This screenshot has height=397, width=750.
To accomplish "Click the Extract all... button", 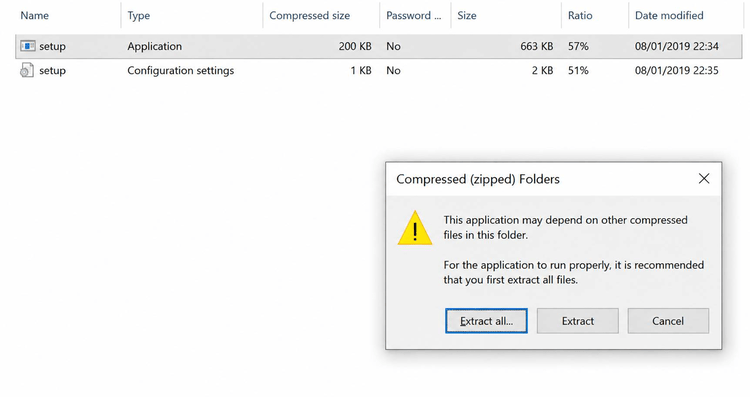I will [x=486, y=321].
